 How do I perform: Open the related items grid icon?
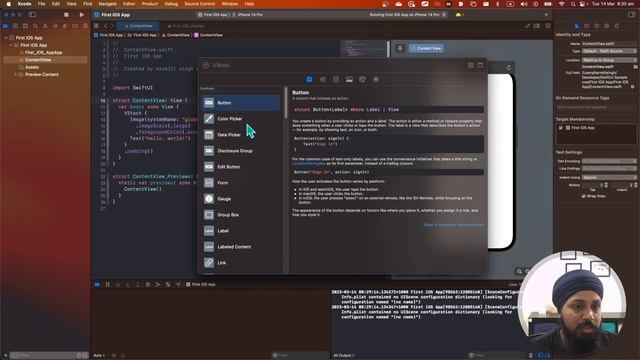pos(97,26)
